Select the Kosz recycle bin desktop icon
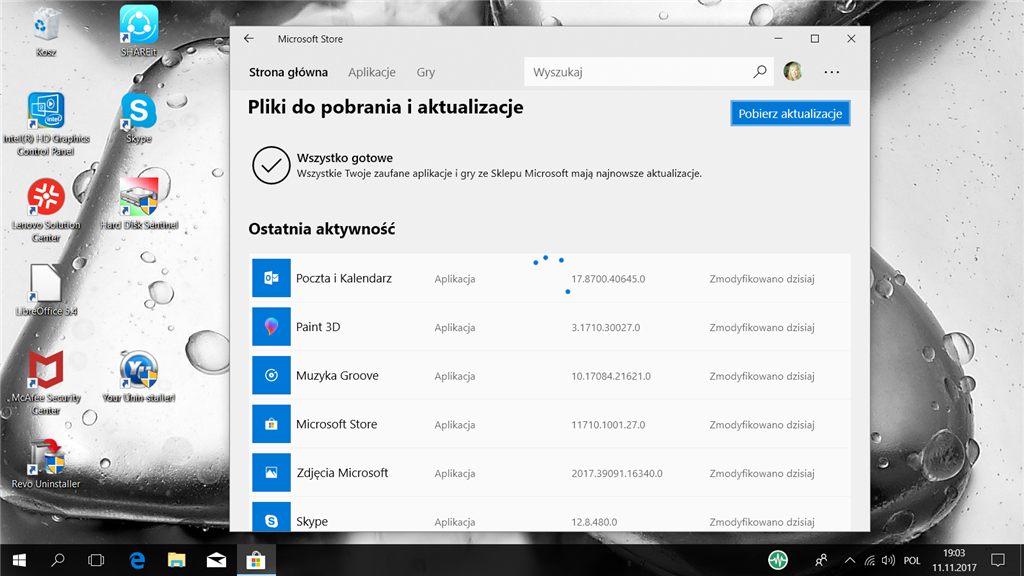 (46, 33)
